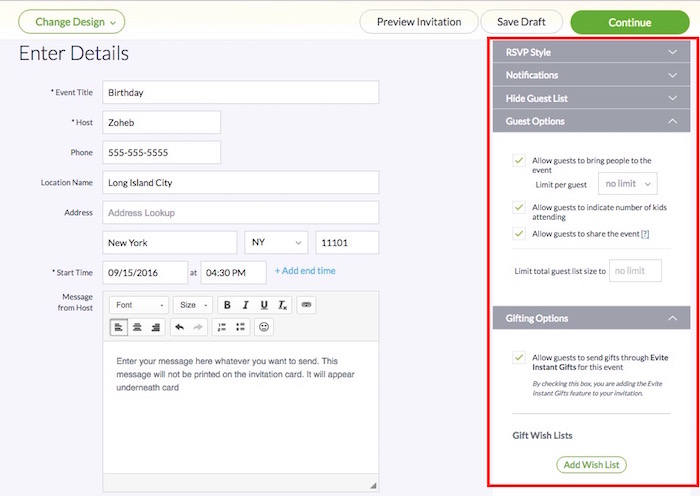Uncheck allow guests to bring people
The width and height of the screenshot is (700, 496).
[x=519, y=160]
